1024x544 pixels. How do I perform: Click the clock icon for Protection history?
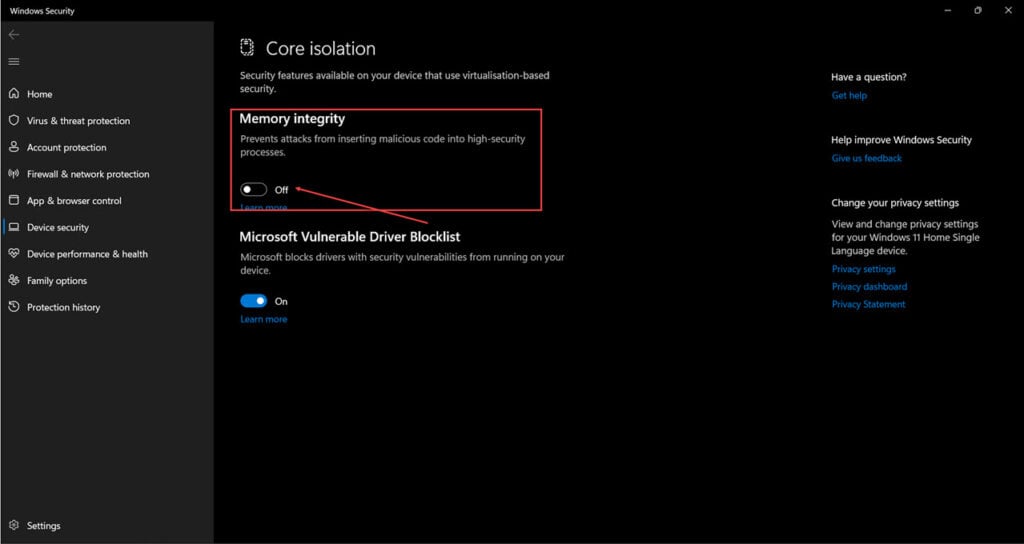click(x=14, y=307)
